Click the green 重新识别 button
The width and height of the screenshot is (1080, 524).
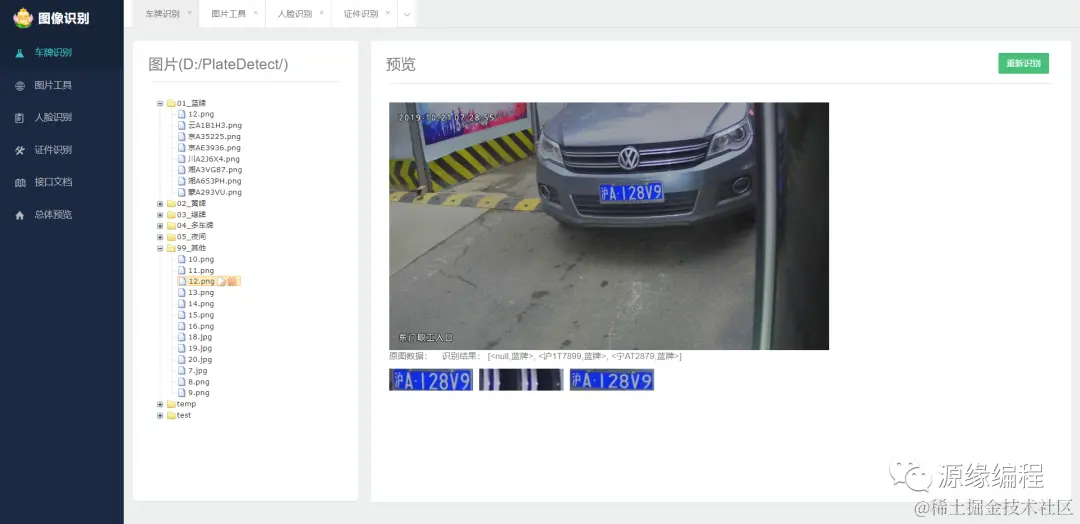[1024, 63]
